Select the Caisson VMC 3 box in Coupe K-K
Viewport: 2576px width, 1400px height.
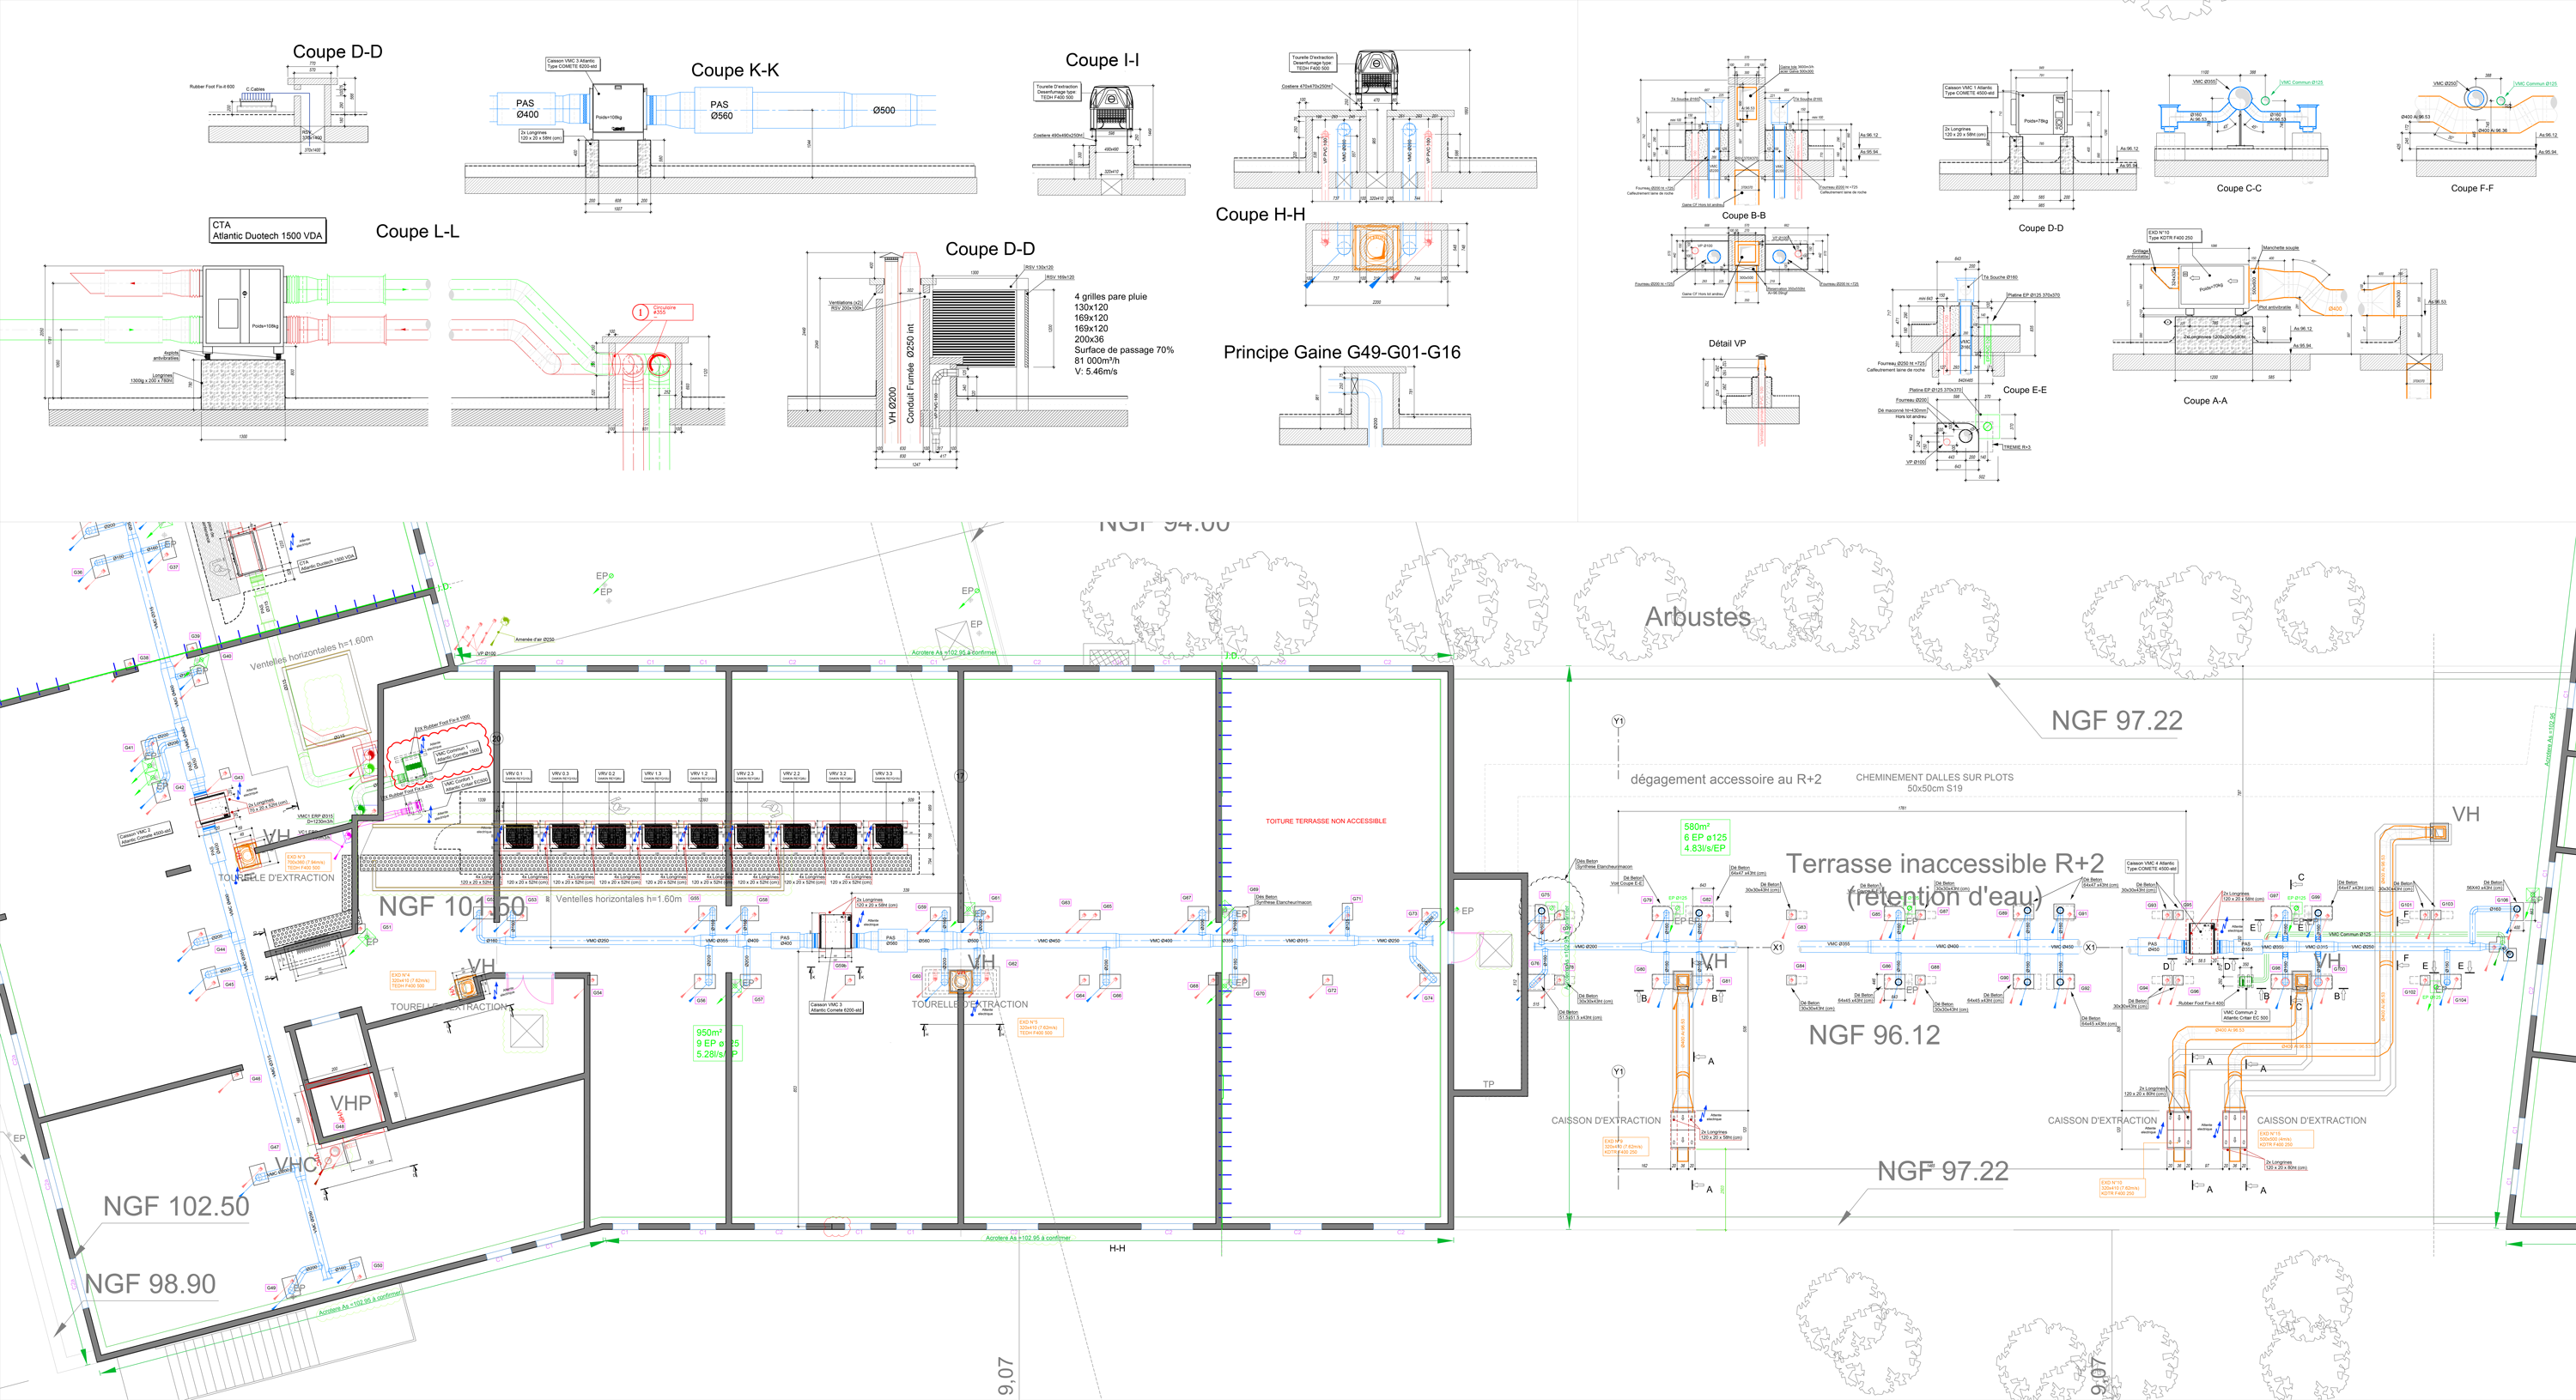click(x=618, y=110)
